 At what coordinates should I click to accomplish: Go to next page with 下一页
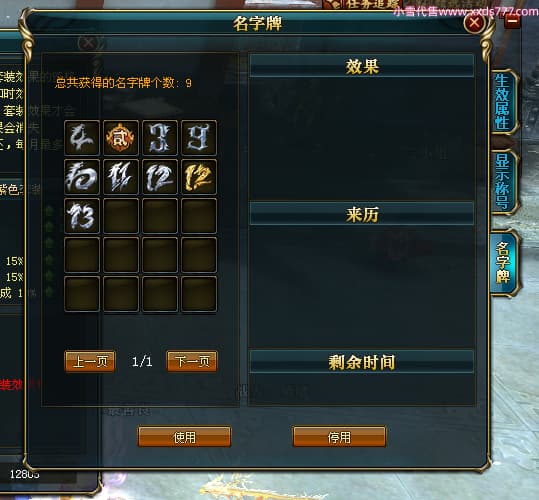coord(192,362)
